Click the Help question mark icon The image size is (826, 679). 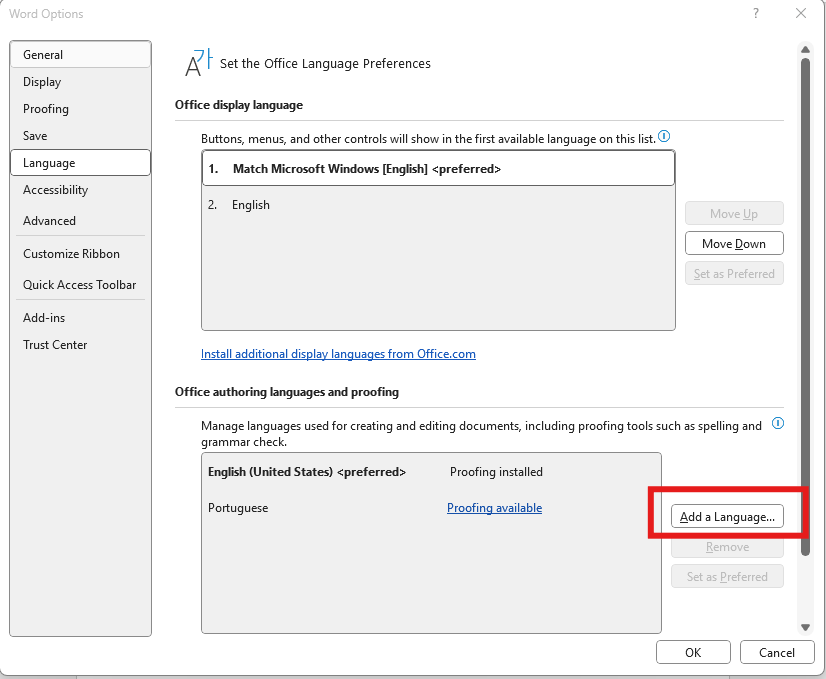[x=756, y=13]
